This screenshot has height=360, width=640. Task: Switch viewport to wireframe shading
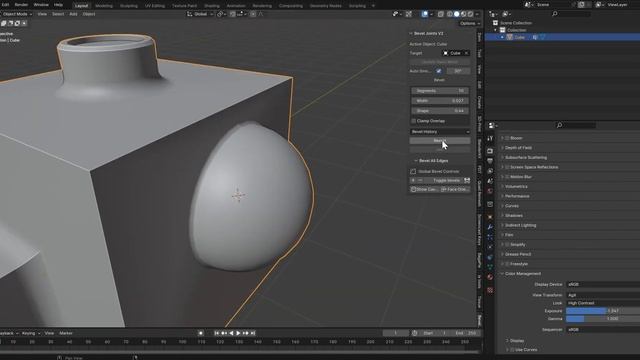(449, 14)
